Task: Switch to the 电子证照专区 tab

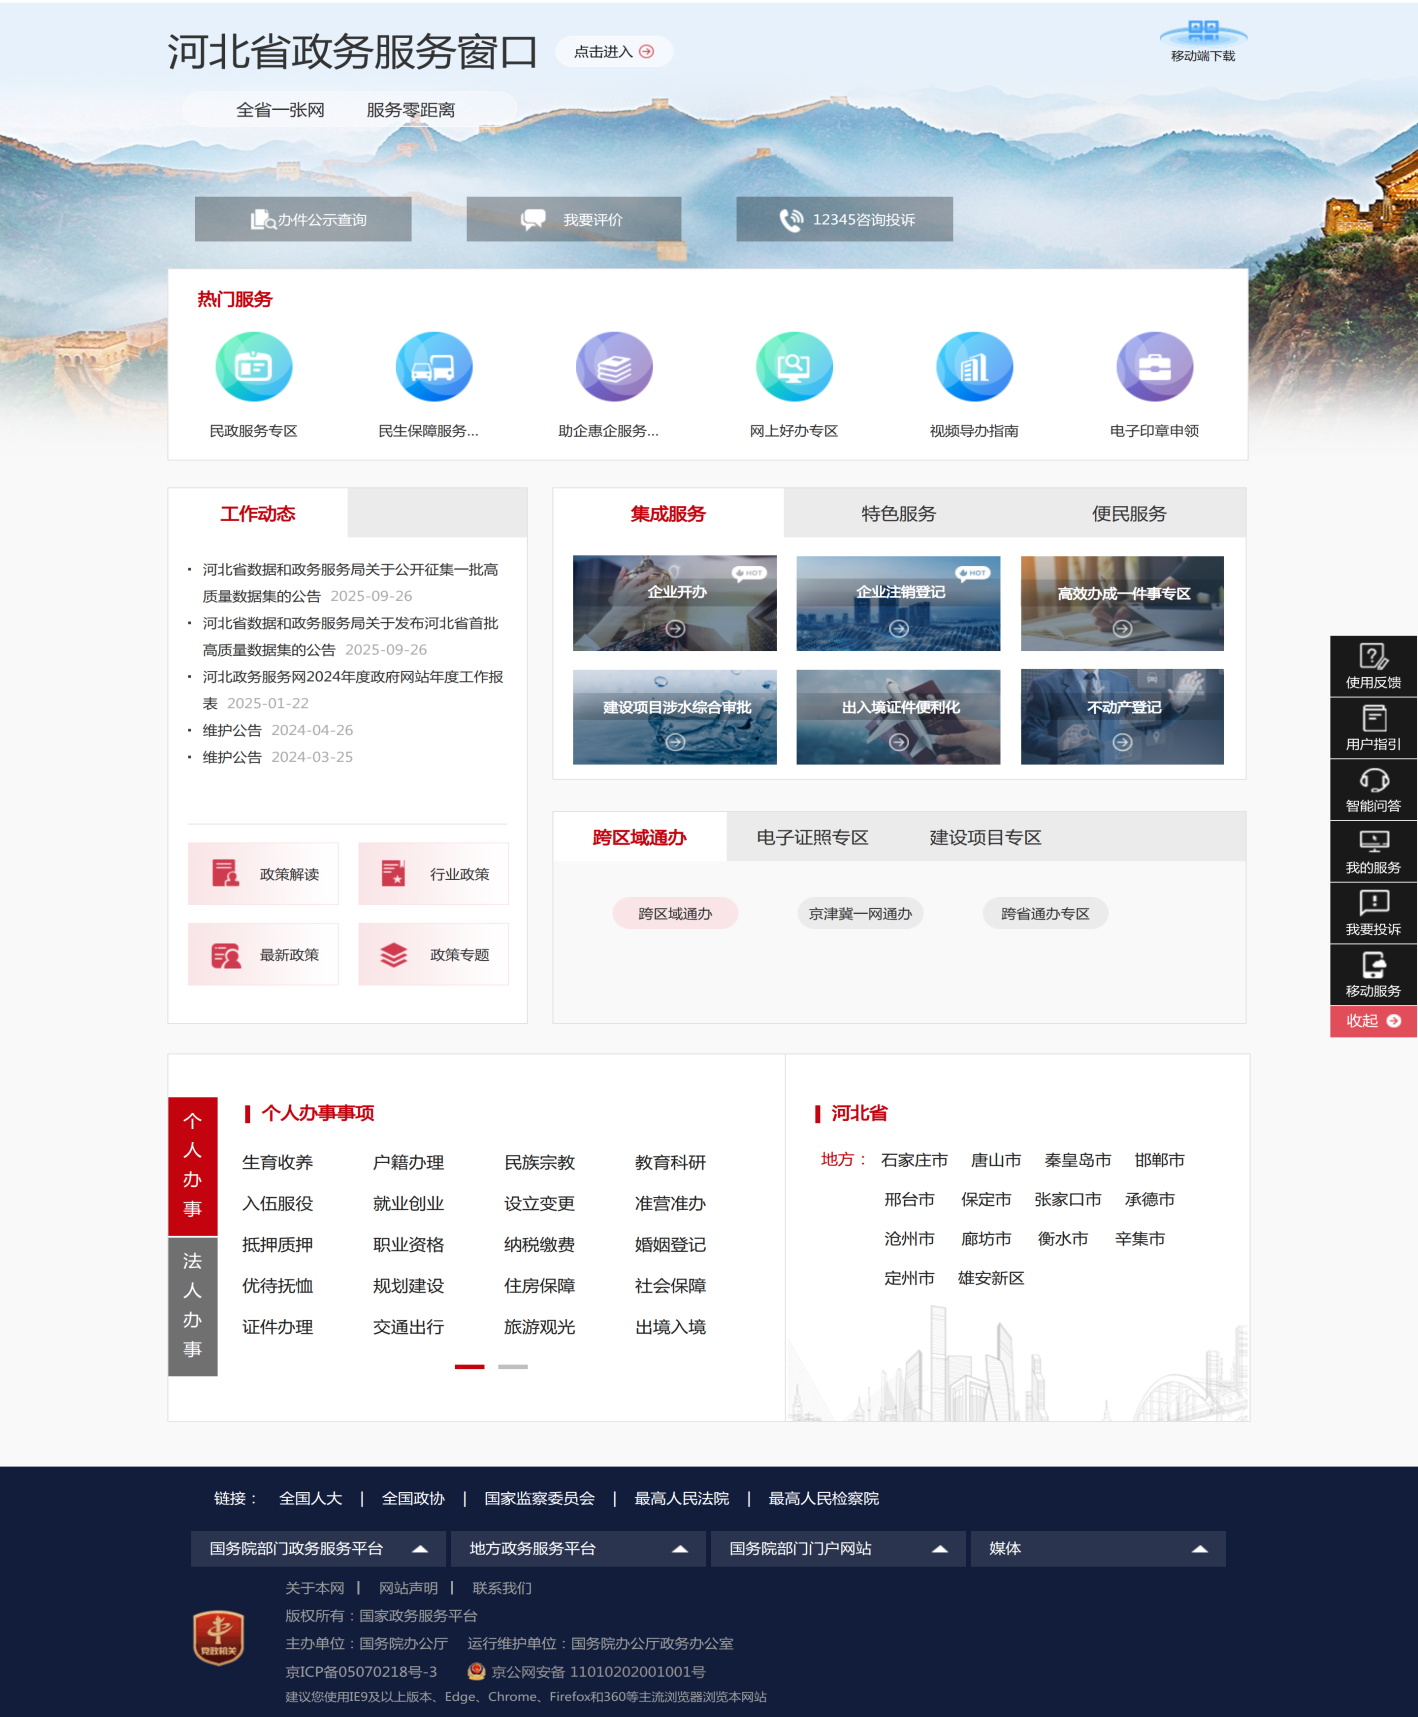Action: [x=812, y=837]
